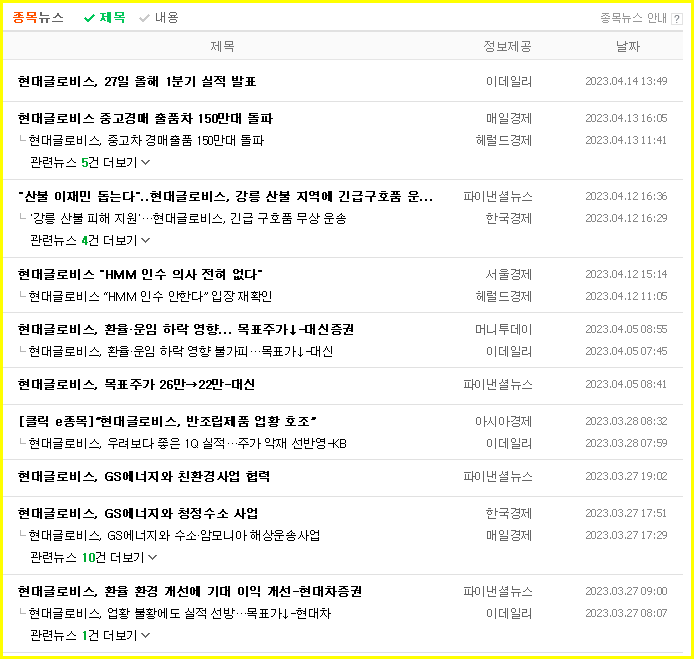Open the 종목뉴스 안내 link
Viewport: 694px width, 659px height.
[633, 18]
